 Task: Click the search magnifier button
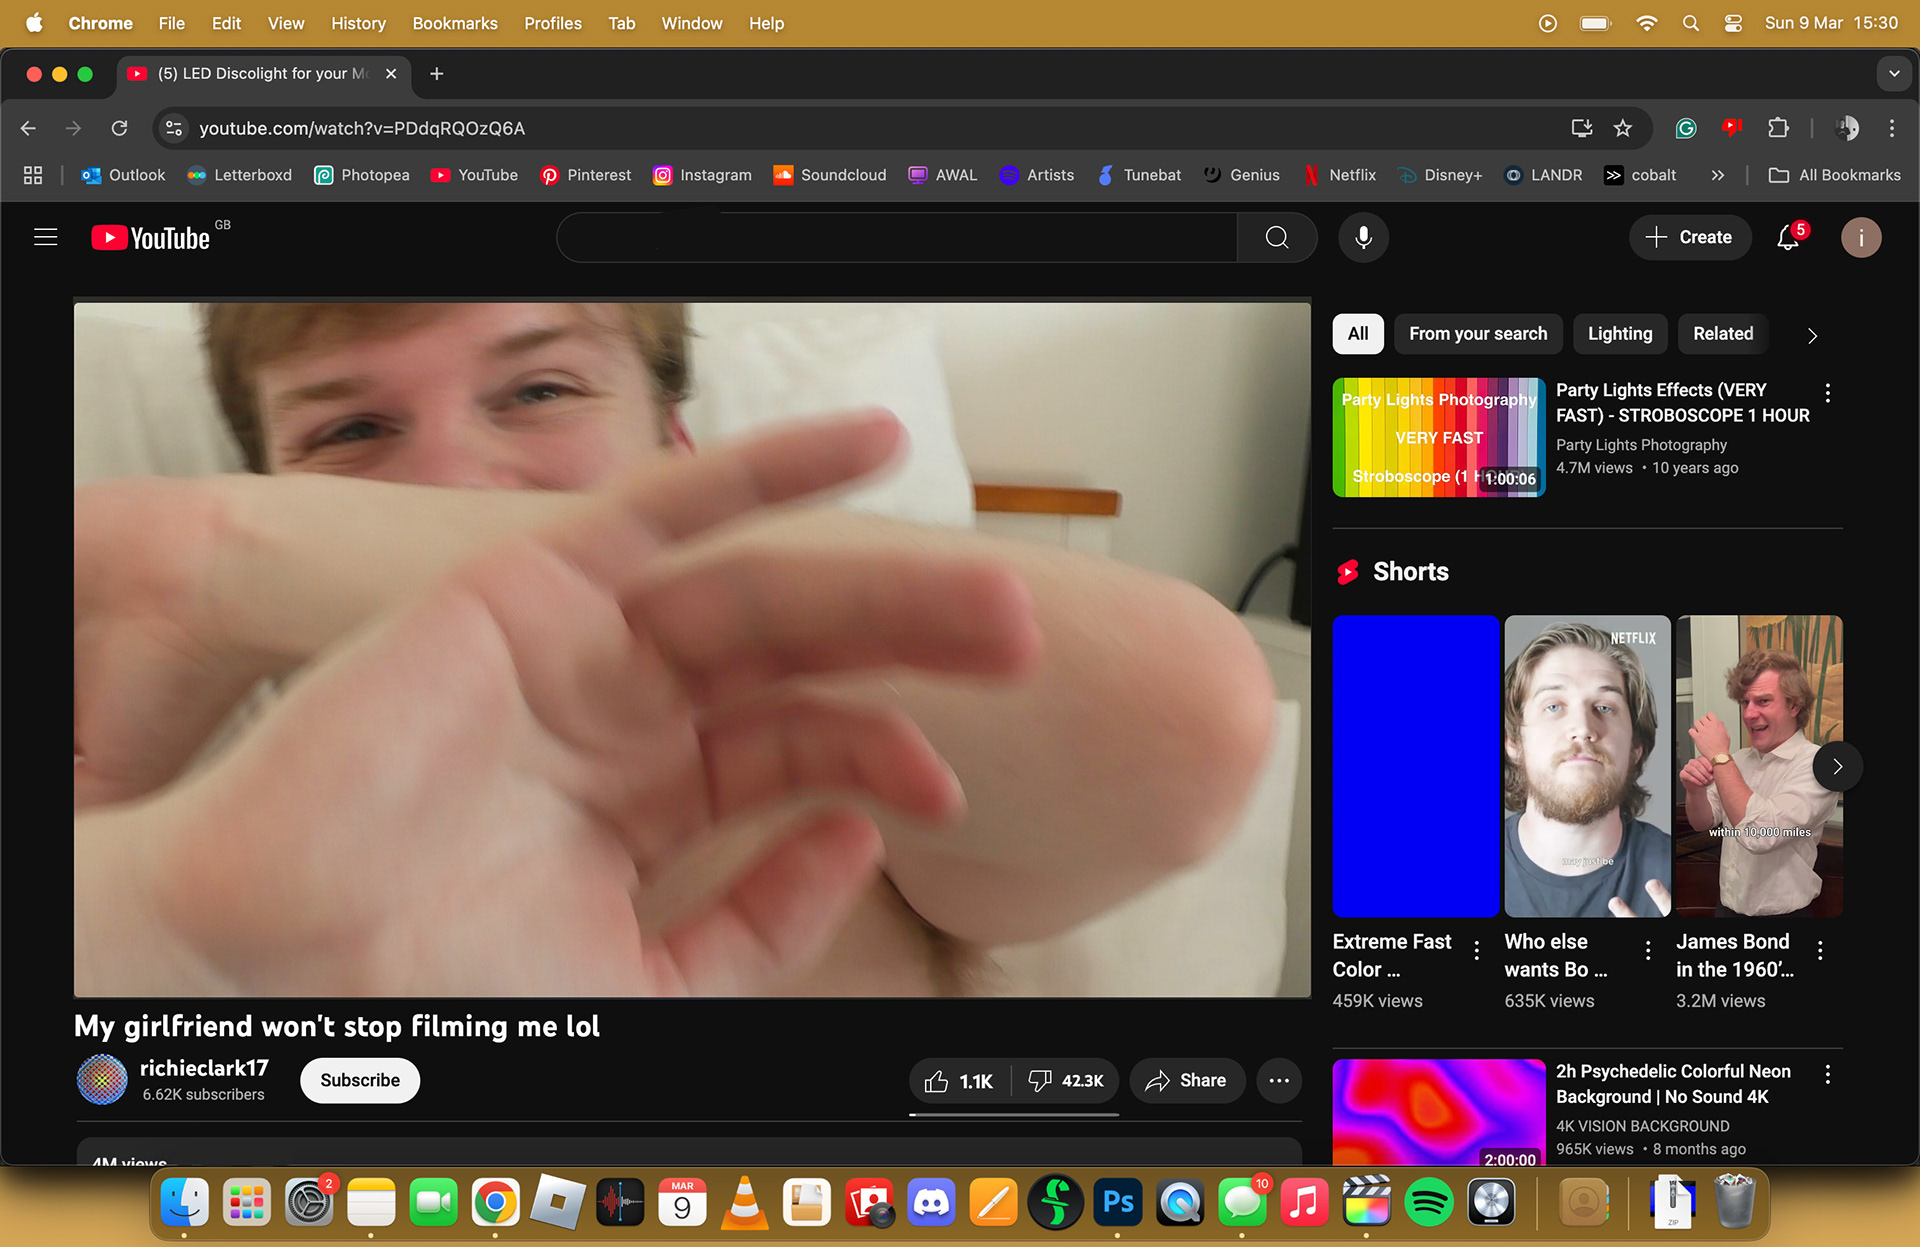click(1276, 237)
